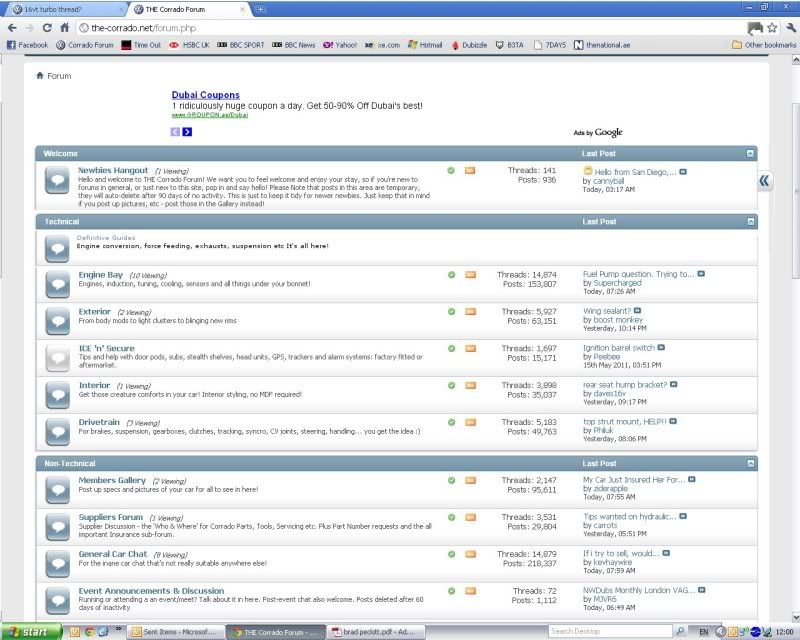This screenshot has width=800, height=640.
Task: Click the green mark-read icon for Drivetrain
Action: 451,422
